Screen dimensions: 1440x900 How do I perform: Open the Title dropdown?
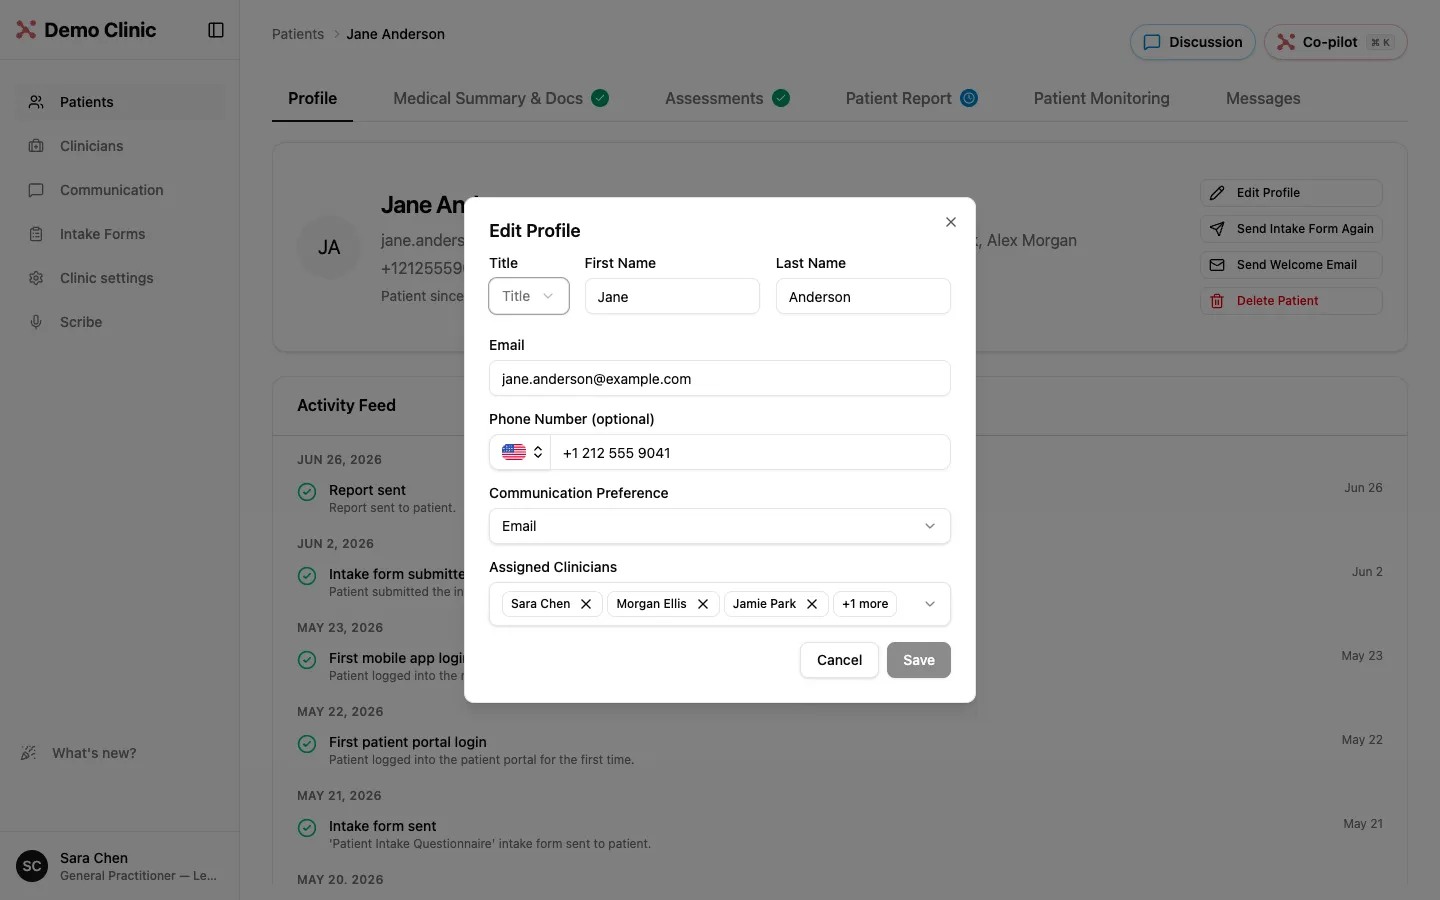coord(529,296)
